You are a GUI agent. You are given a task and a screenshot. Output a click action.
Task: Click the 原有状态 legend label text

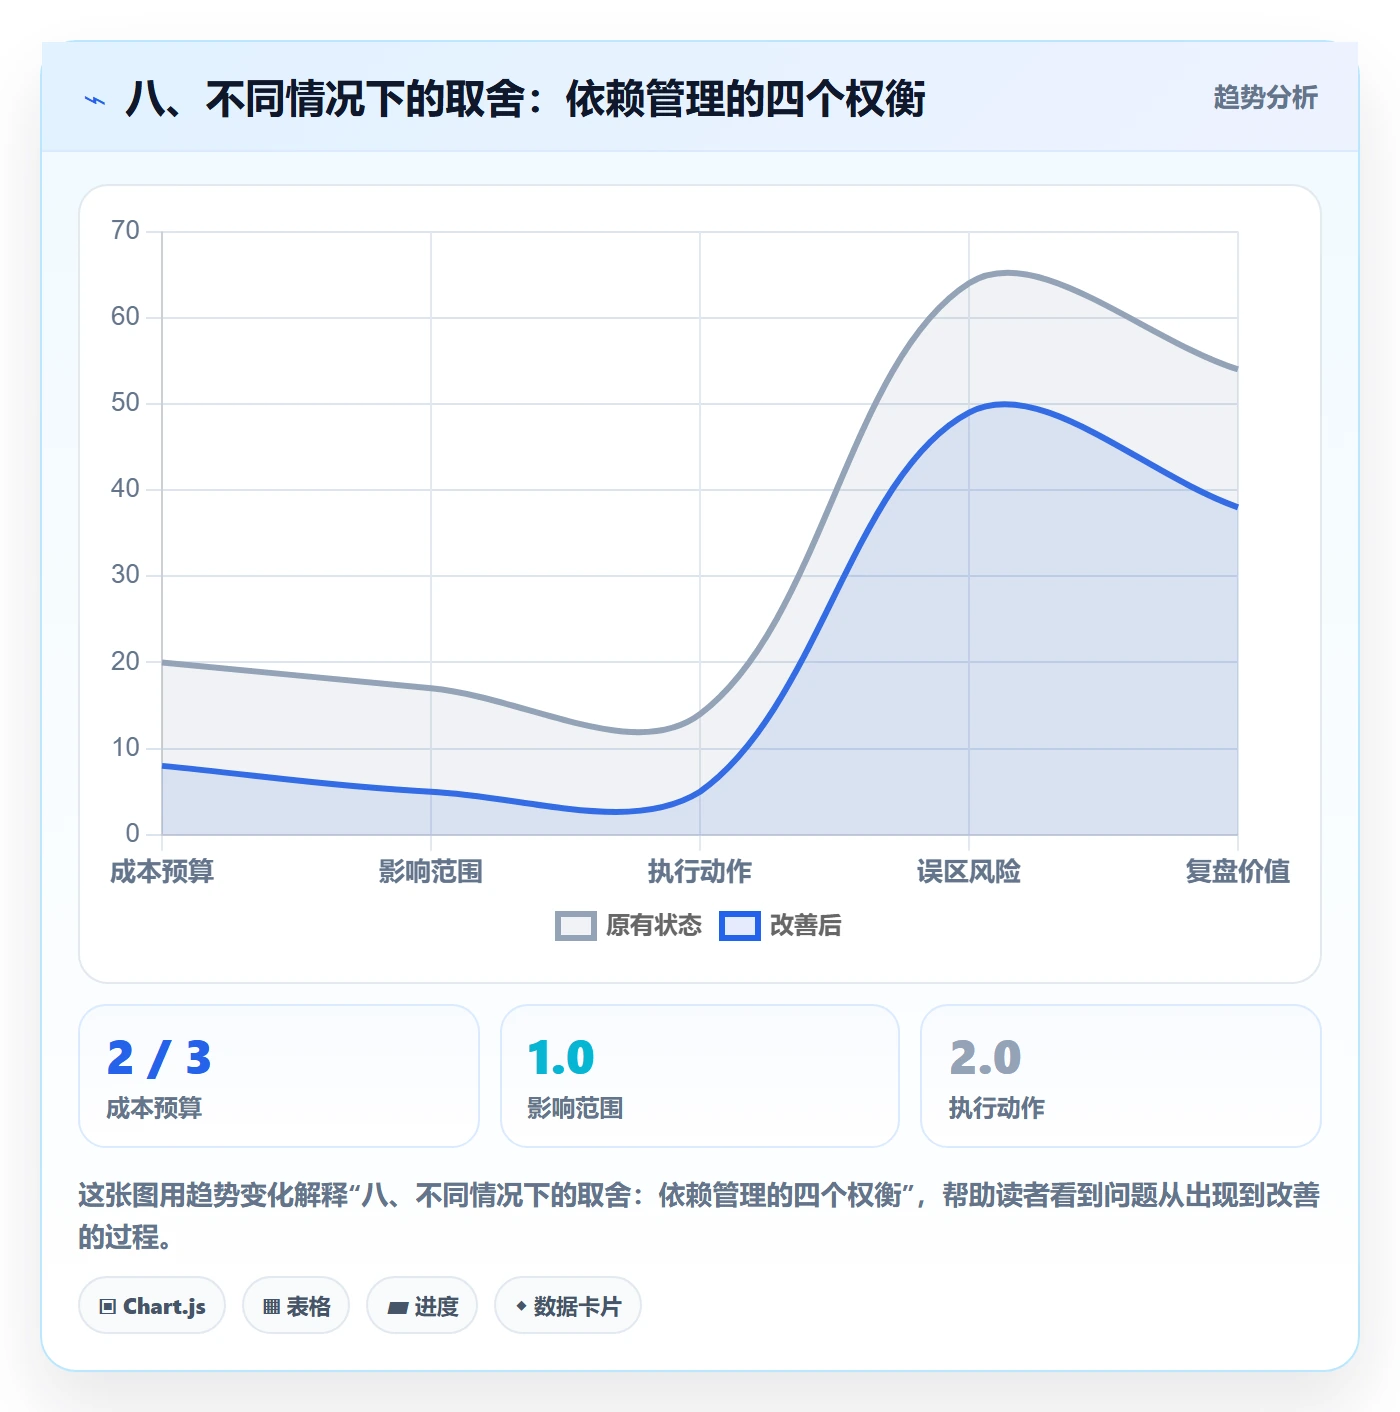(x=654, y=926)
